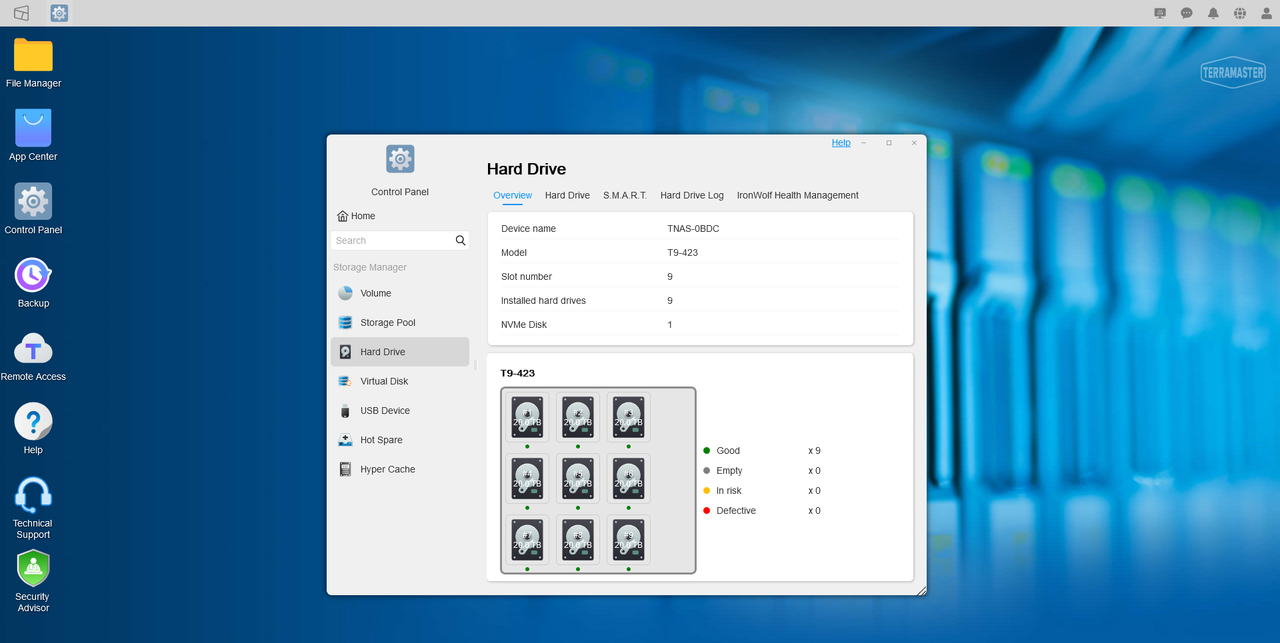The image size is (1280, 643).
Task: Open the Hard Drive Log tab
Action: click(692, 195)
